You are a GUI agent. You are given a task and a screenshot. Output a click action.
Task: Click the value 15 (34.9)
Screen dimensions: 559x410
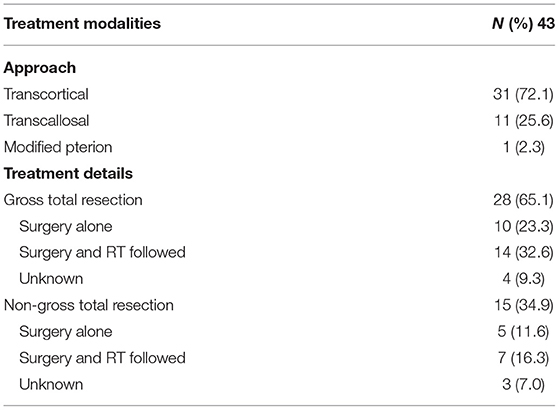[x=524, y=305]
